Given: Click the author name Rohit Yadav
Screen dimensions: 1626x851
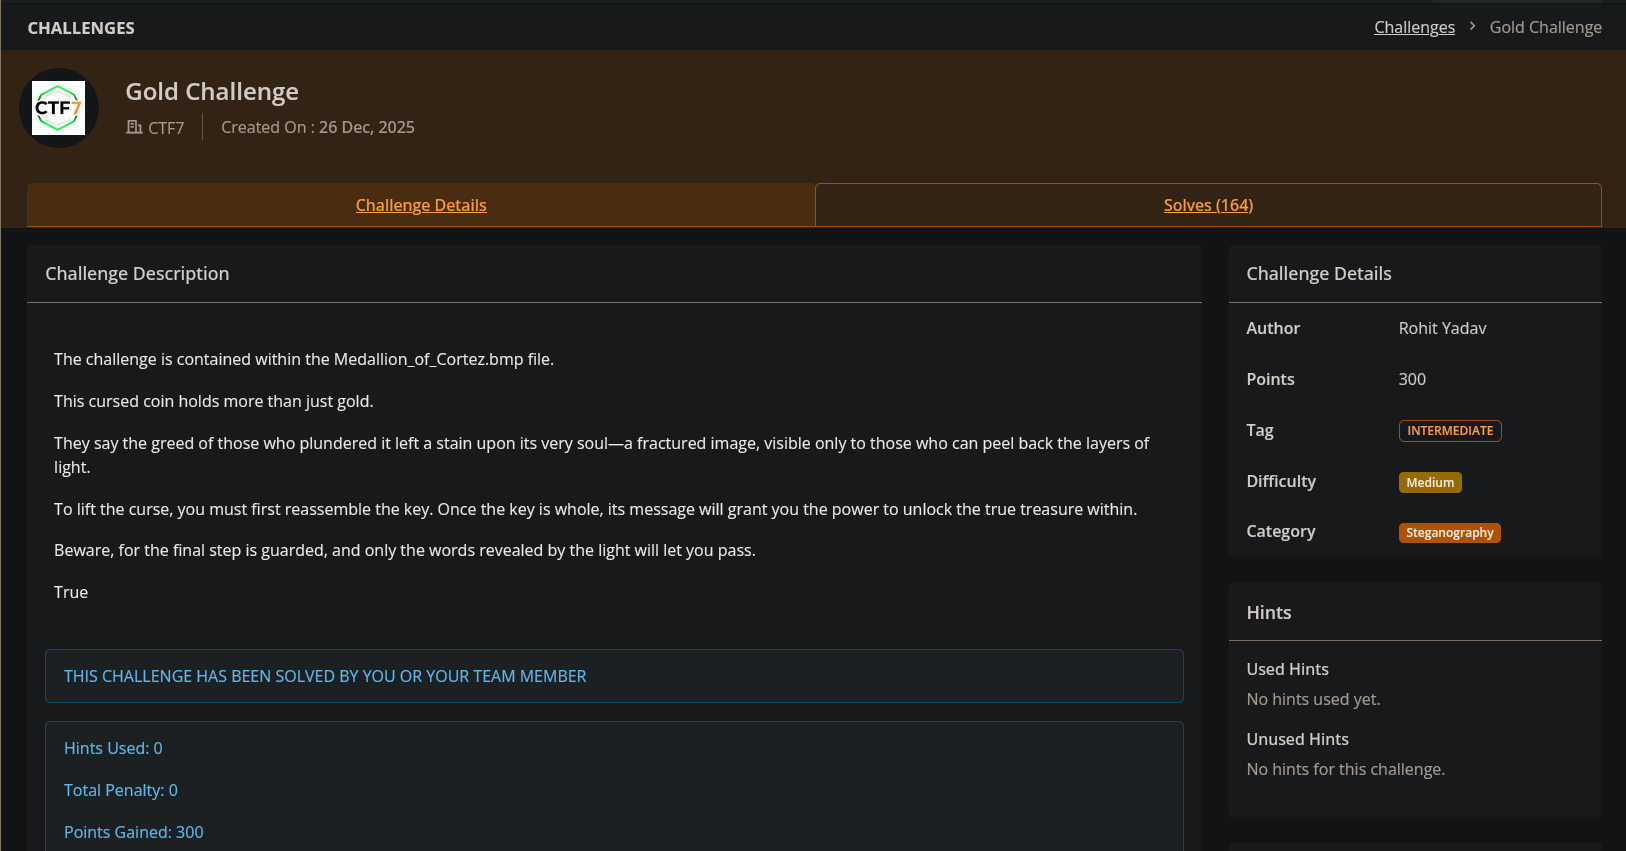Looking at the screenshot, I should [1442, 328].
